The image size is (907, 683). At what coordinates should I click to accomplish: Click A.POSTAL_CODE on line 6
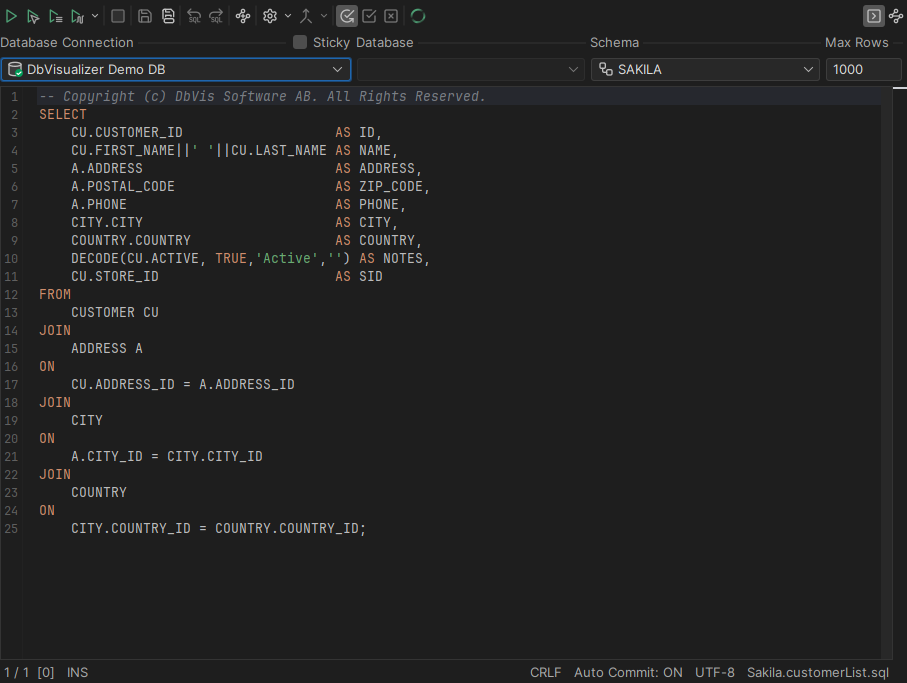pos(123,186)
